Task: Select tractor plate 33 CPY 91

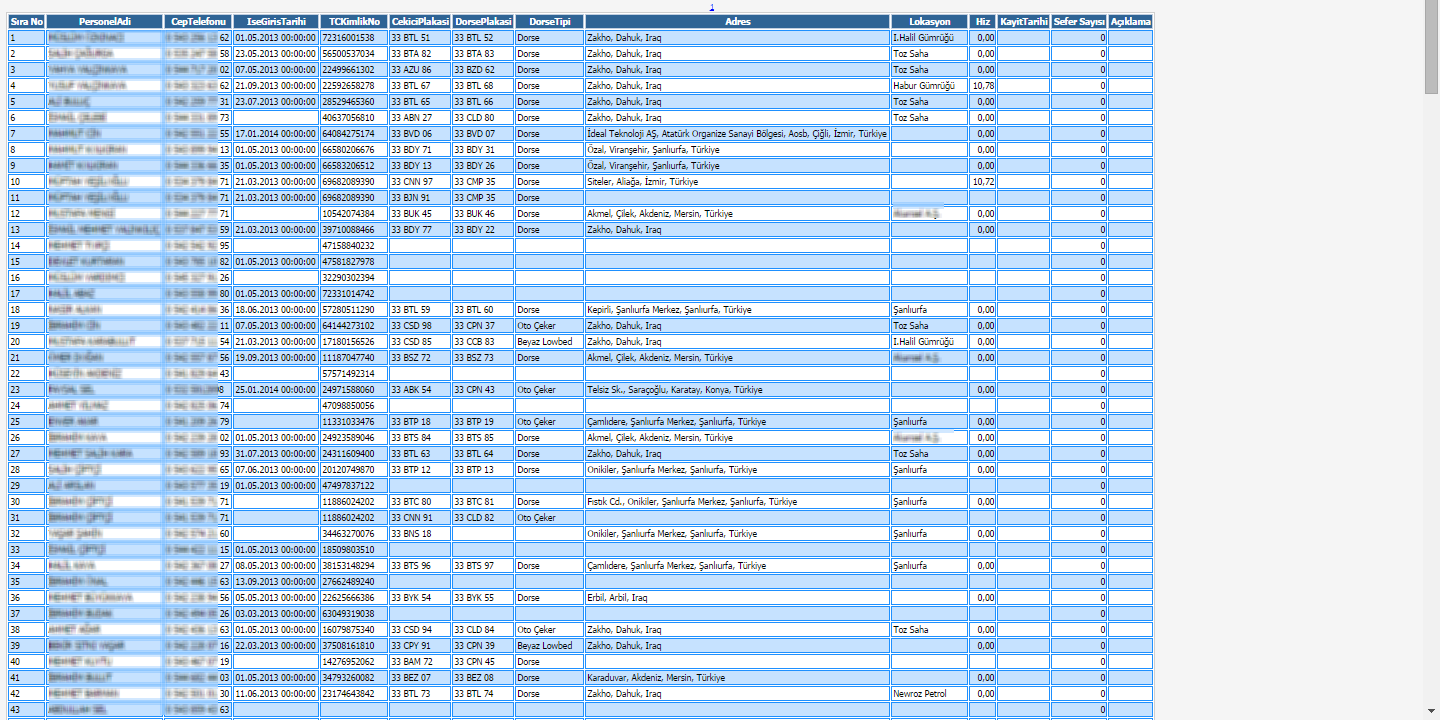Action: click(420, 646)
